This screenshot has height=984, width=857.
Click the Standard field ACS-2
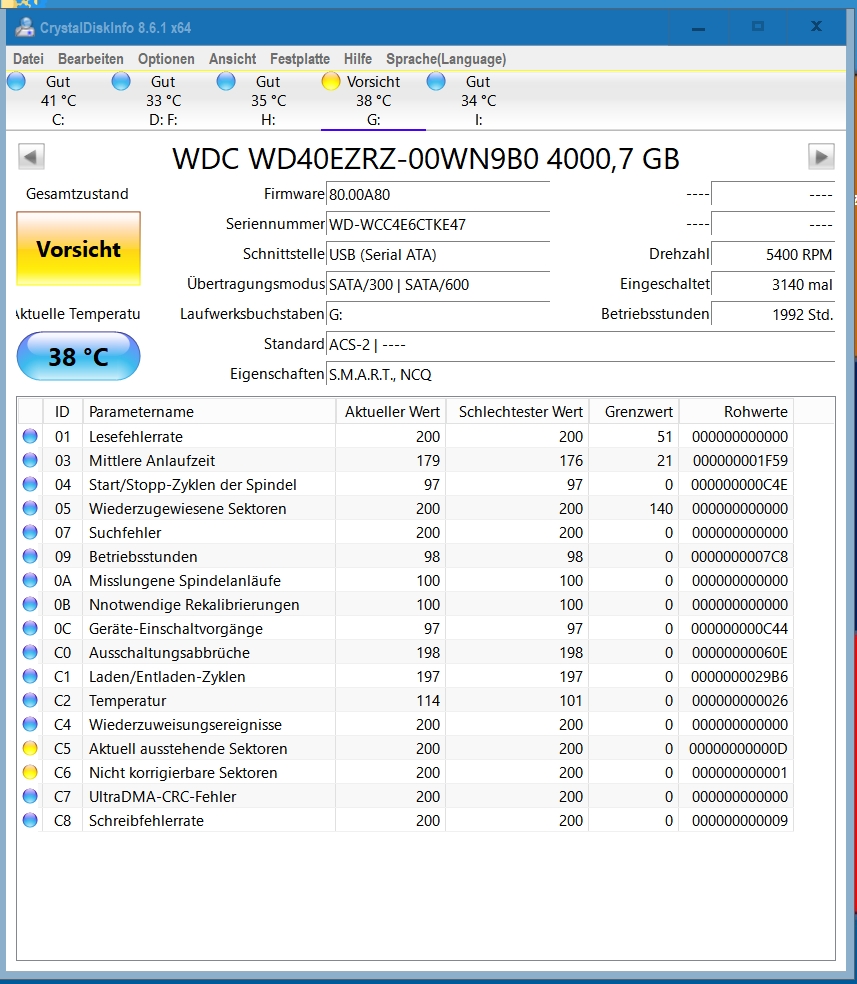click(580, 345)
